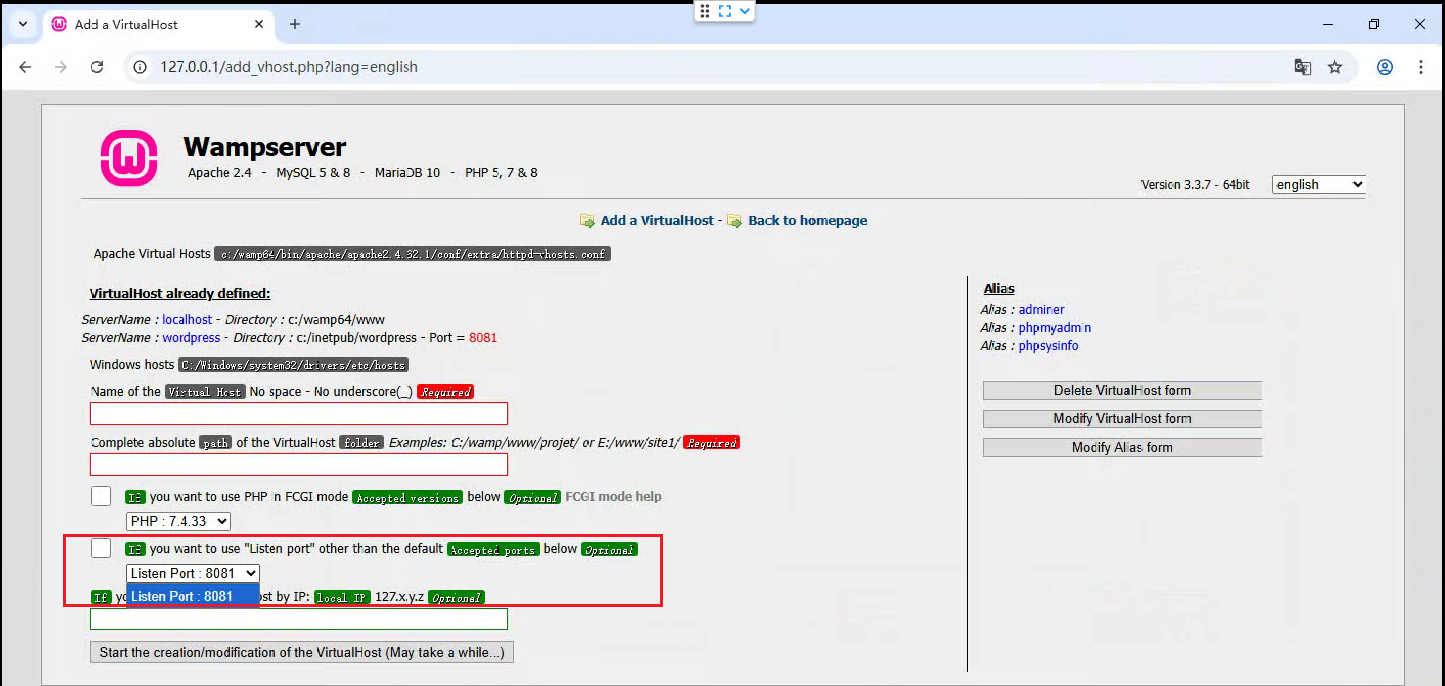Click the fullscreen frame icon in top toolbar

point(725,11)
